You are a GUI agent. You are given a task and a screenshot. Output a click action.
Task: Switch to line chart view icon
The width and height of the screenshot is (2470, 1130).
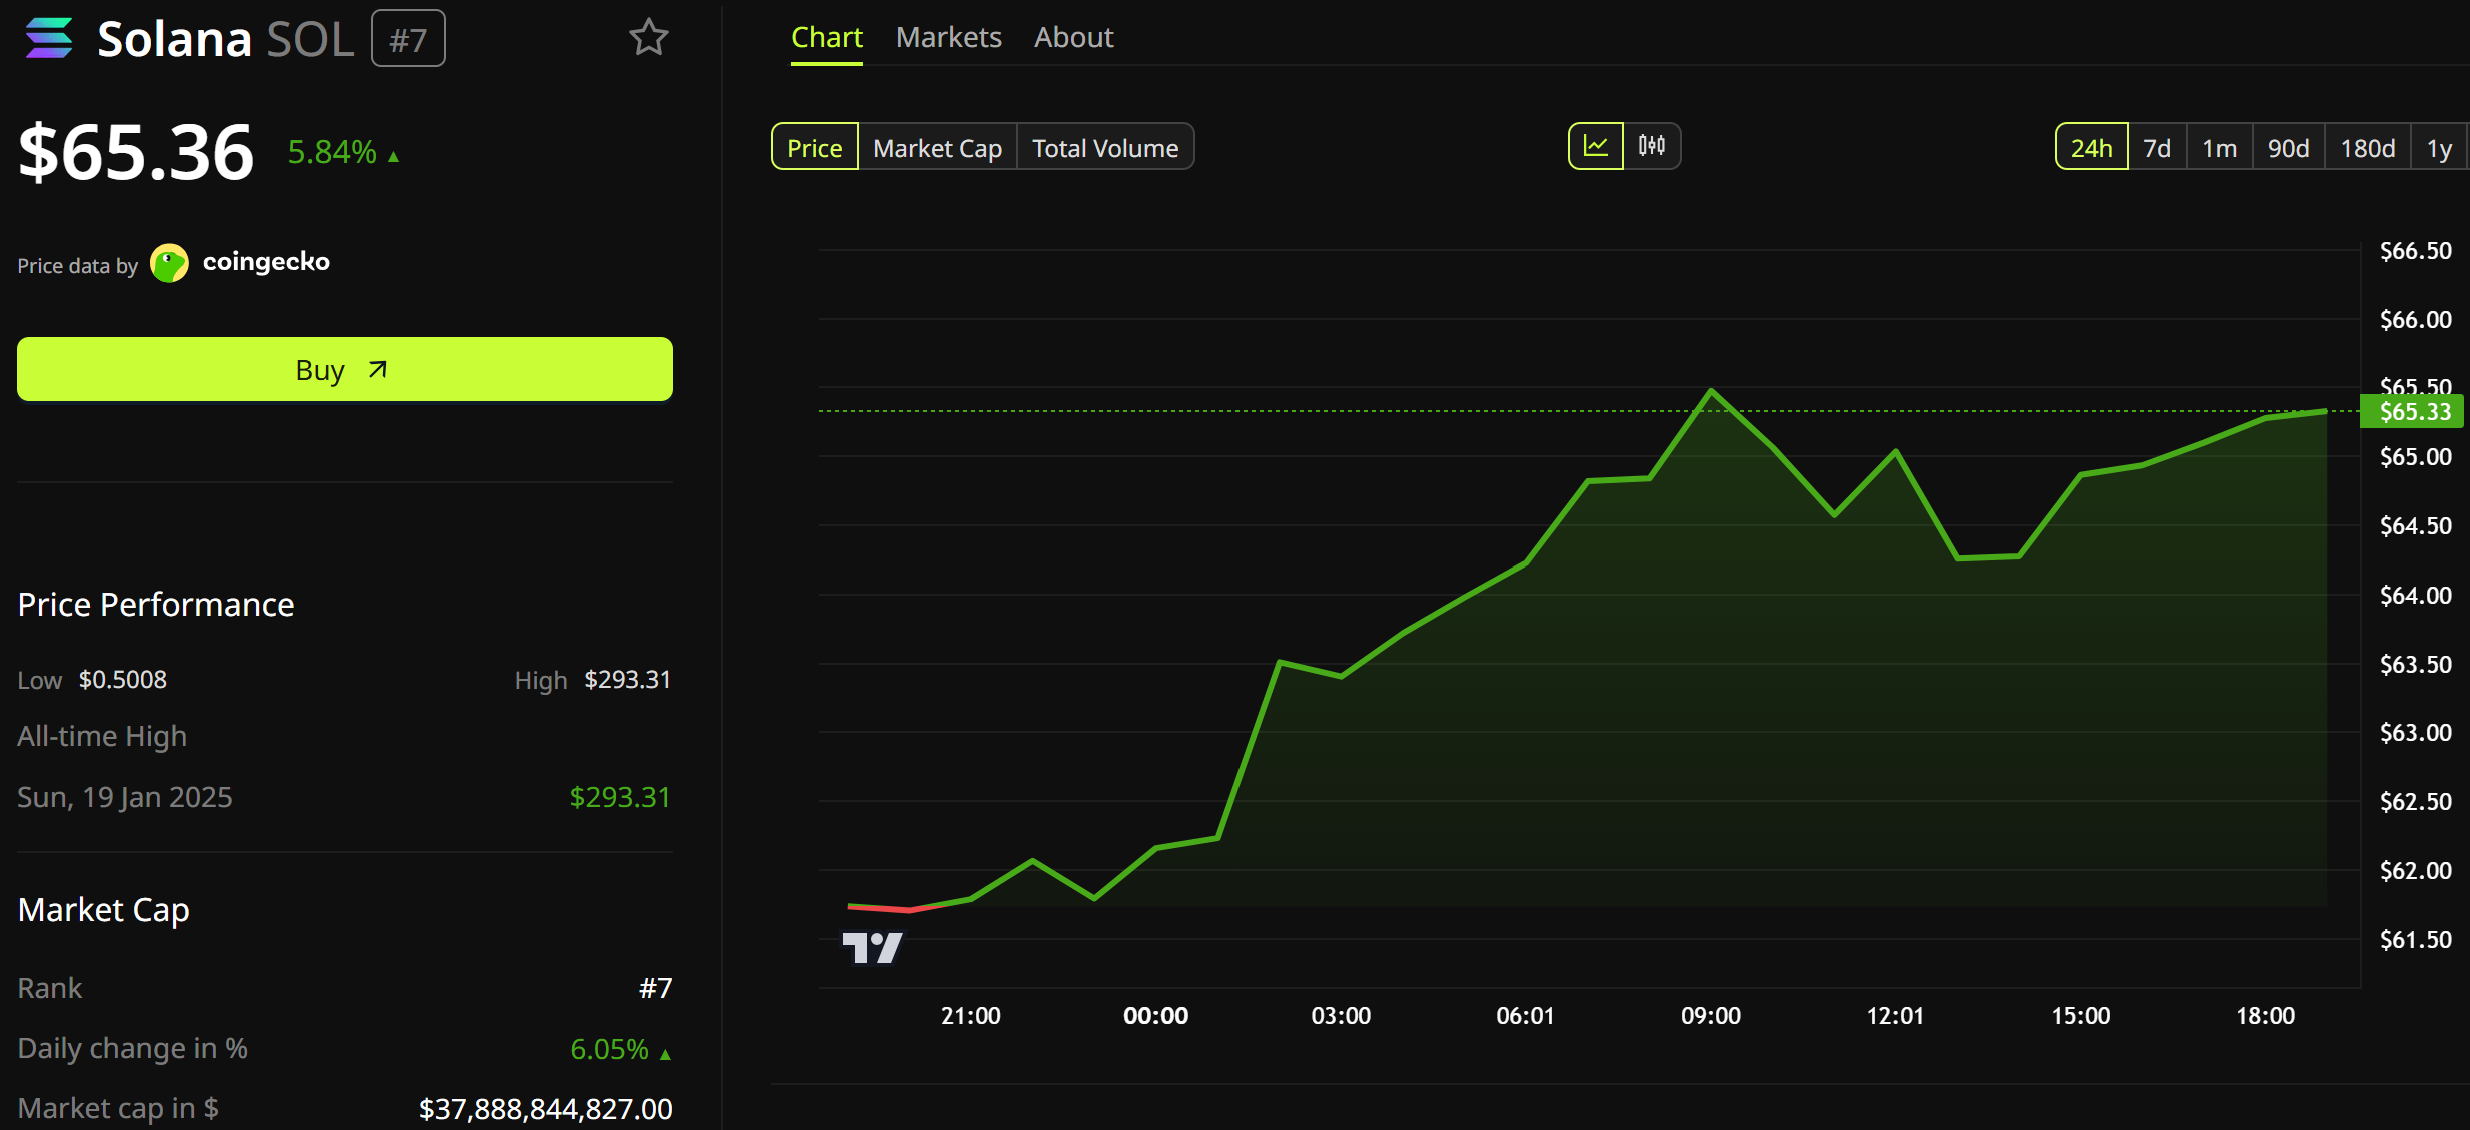click(x=1596, y=146)
